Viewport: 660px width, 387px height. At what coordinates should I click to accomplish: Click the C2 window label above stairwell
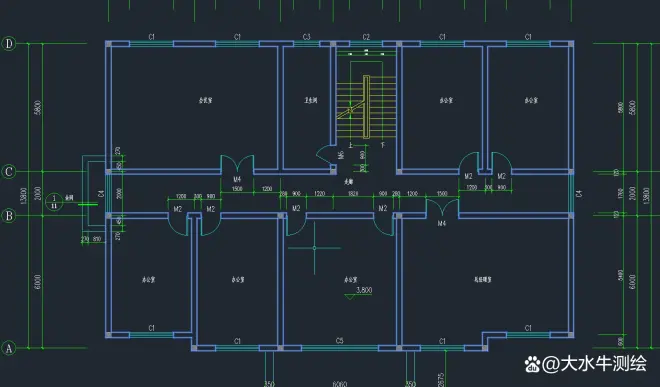(x=366, y=37)
